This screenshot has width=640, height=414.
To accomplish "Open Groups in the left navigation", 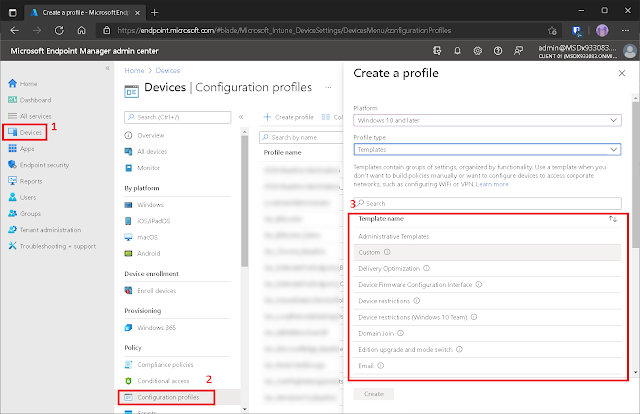I will click(x=24, y=214).
